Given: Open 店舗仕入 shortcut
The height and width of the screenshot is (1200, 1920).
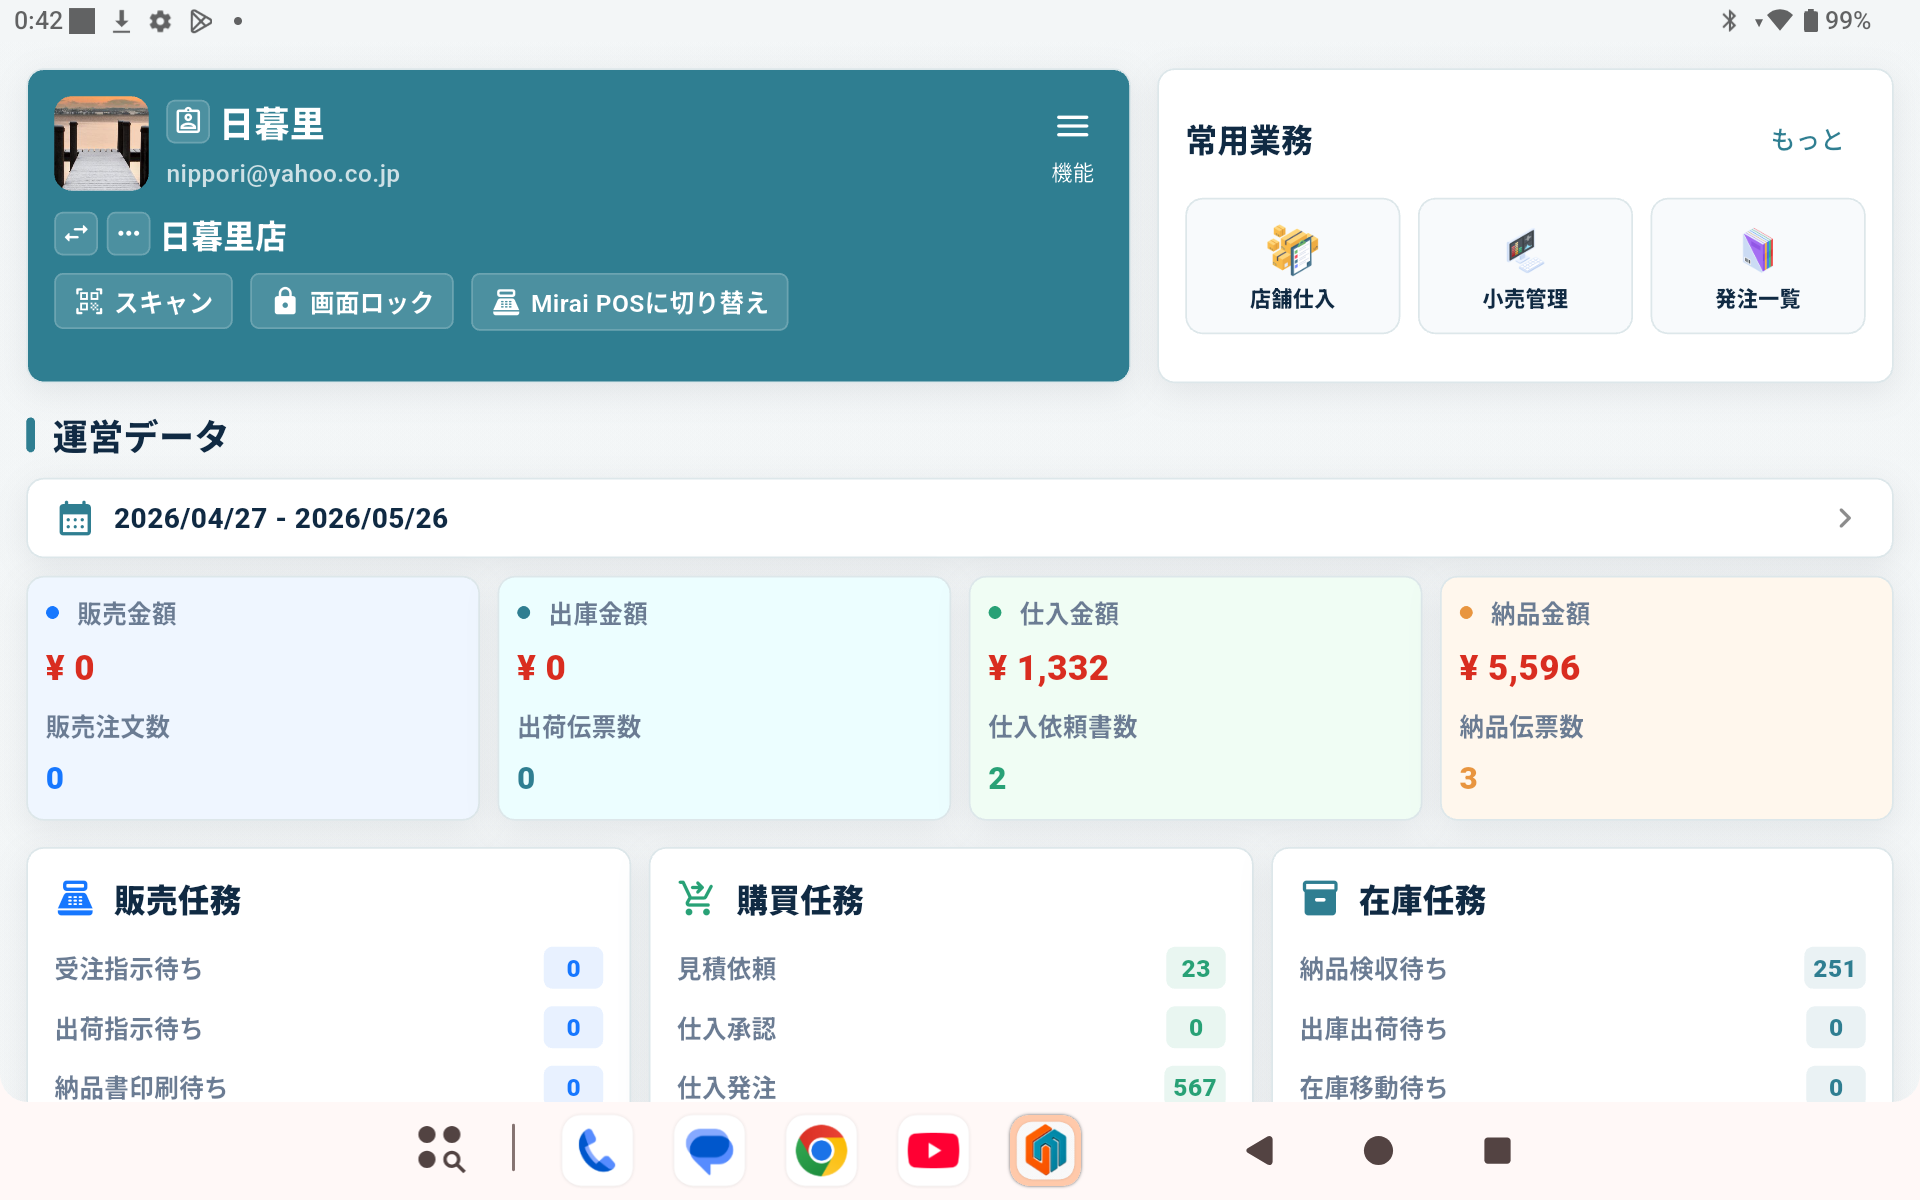Looking at the screenshot, I should tap(1292, 266).
